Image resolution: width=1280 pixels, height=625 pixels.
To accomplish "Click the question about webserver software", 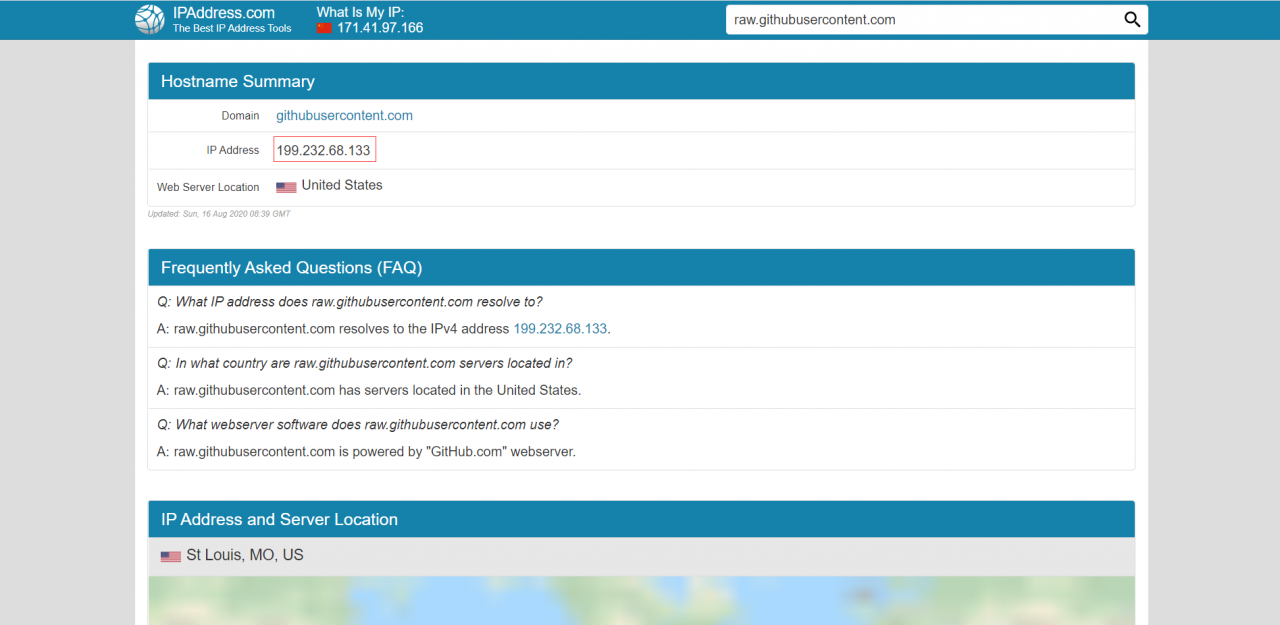I will (x=358, y=425).
